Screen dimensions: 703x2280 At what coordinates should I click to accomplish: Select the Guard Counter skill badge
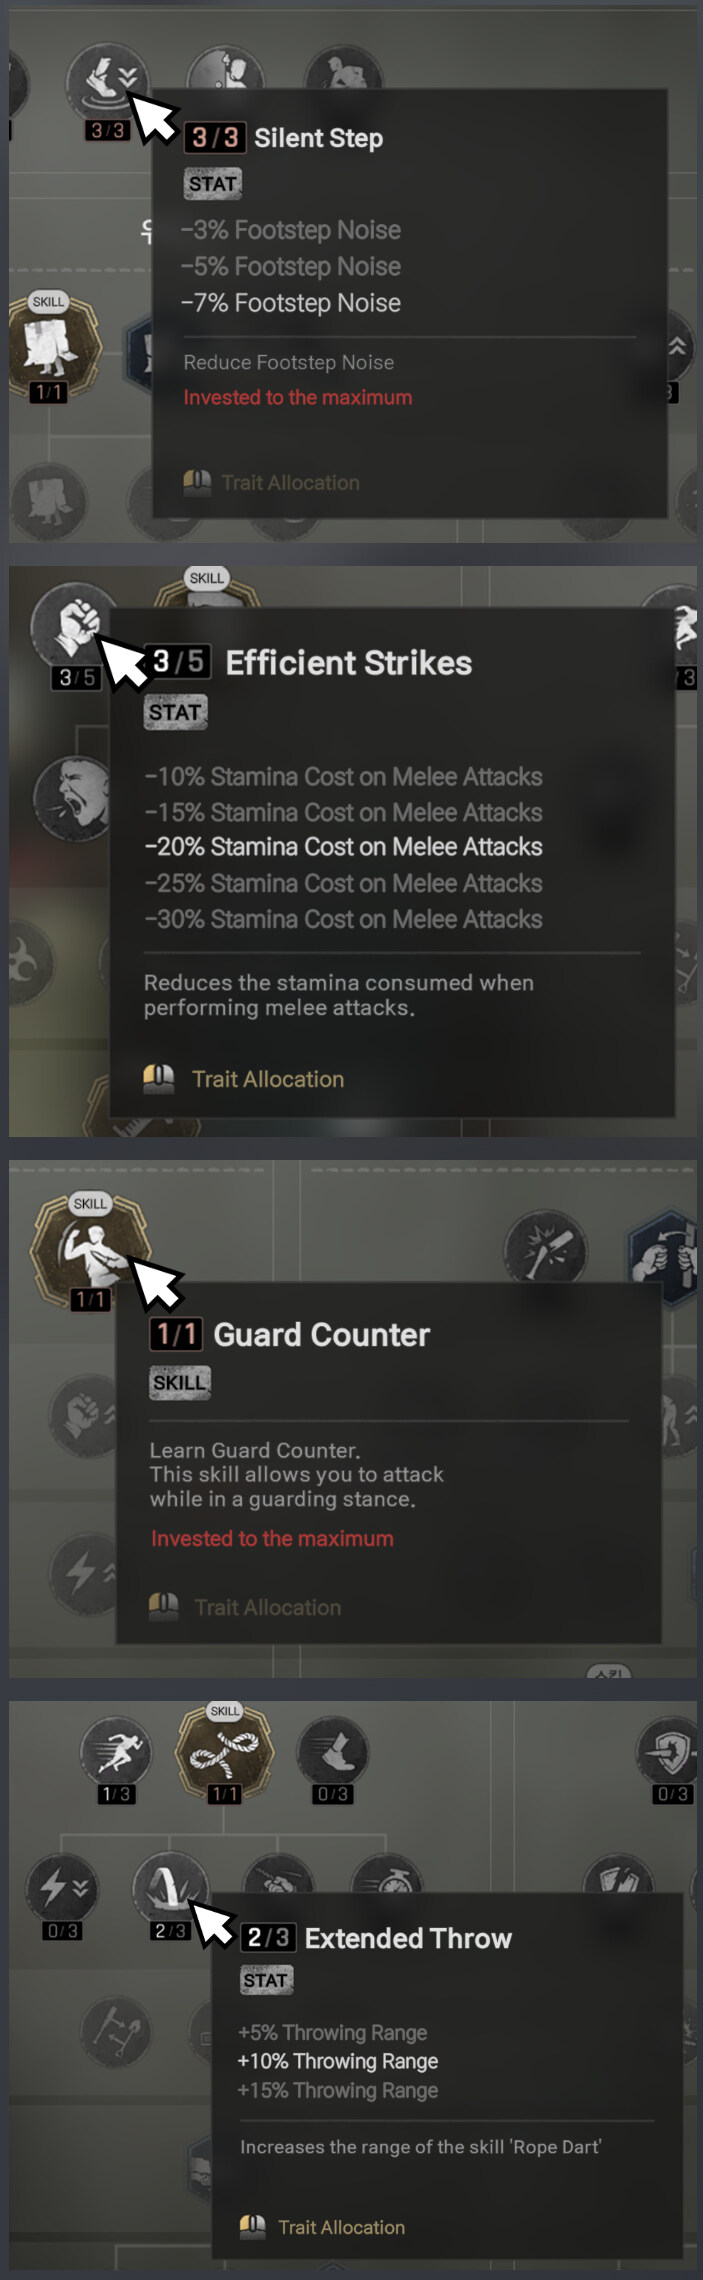point(90,1249)
